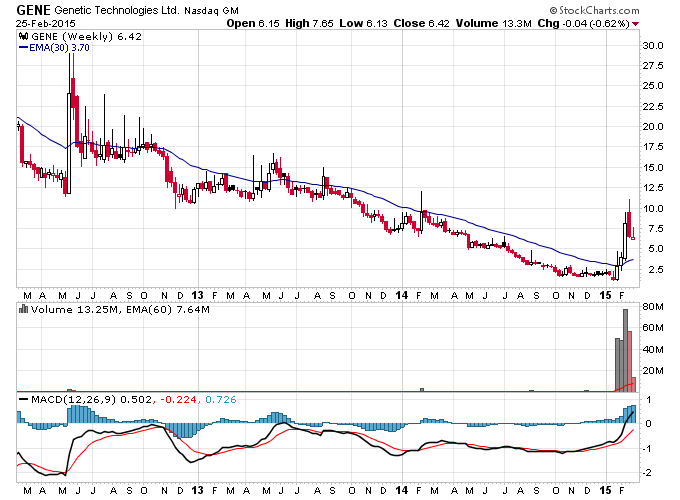Click the Close 6.42 value
This screenshot has height=500, width=680.
(422, 23)
